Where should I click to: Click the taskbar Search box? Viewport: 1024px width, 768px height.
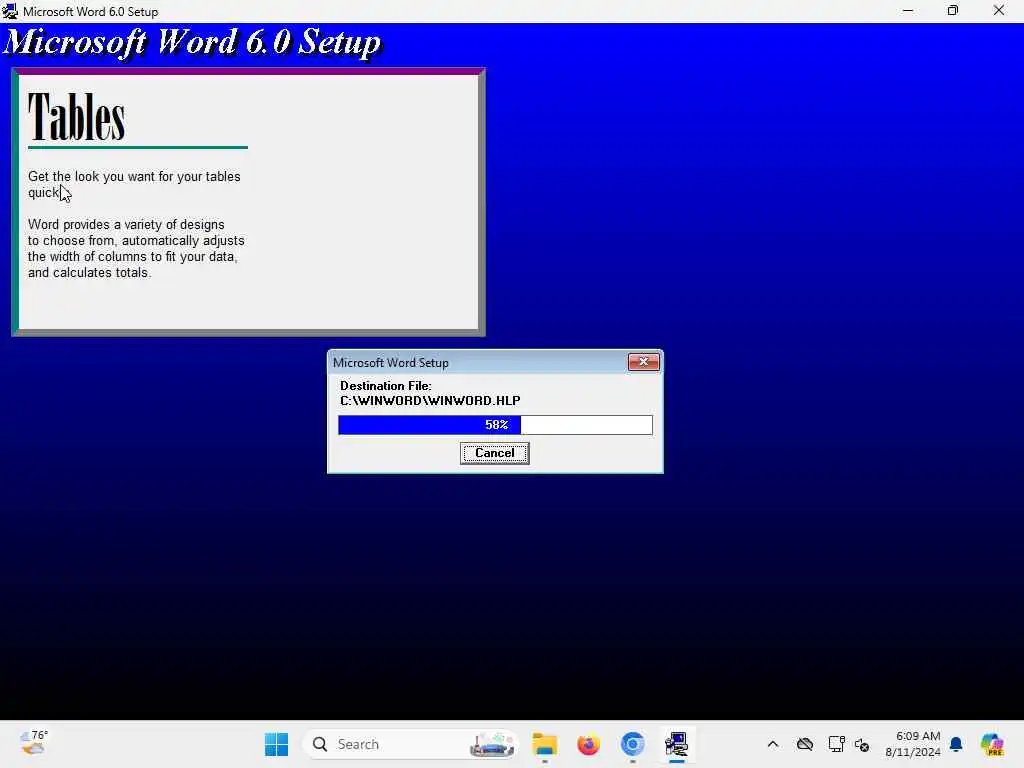point(410,744)
